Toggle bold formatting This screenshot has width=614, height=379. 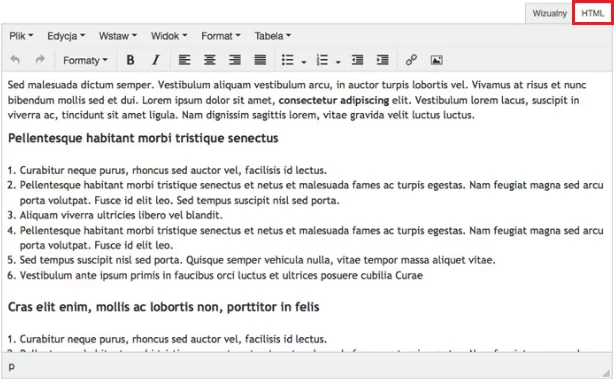click(x=130, y=60)
